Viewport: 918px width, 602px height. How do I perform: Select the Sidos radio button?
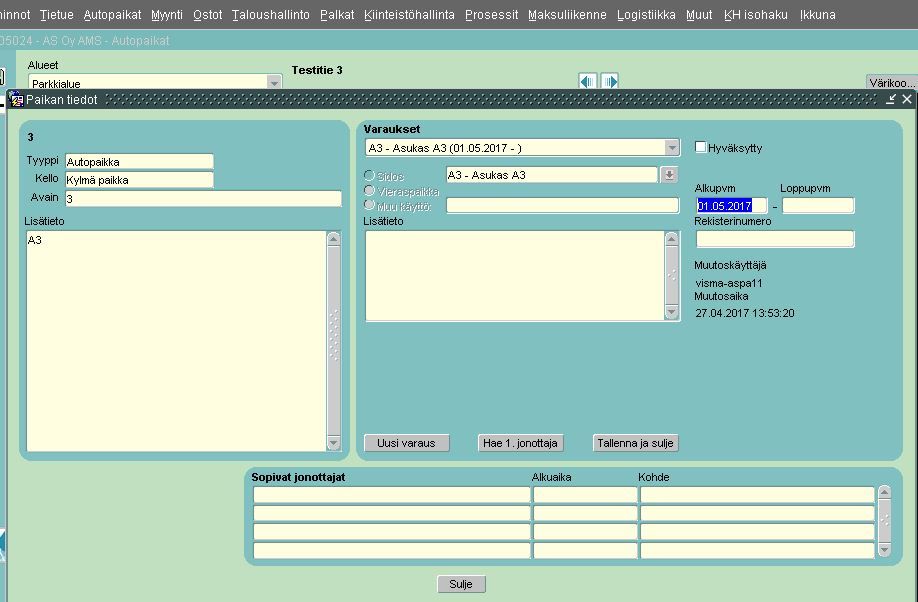tap(369, 175)
